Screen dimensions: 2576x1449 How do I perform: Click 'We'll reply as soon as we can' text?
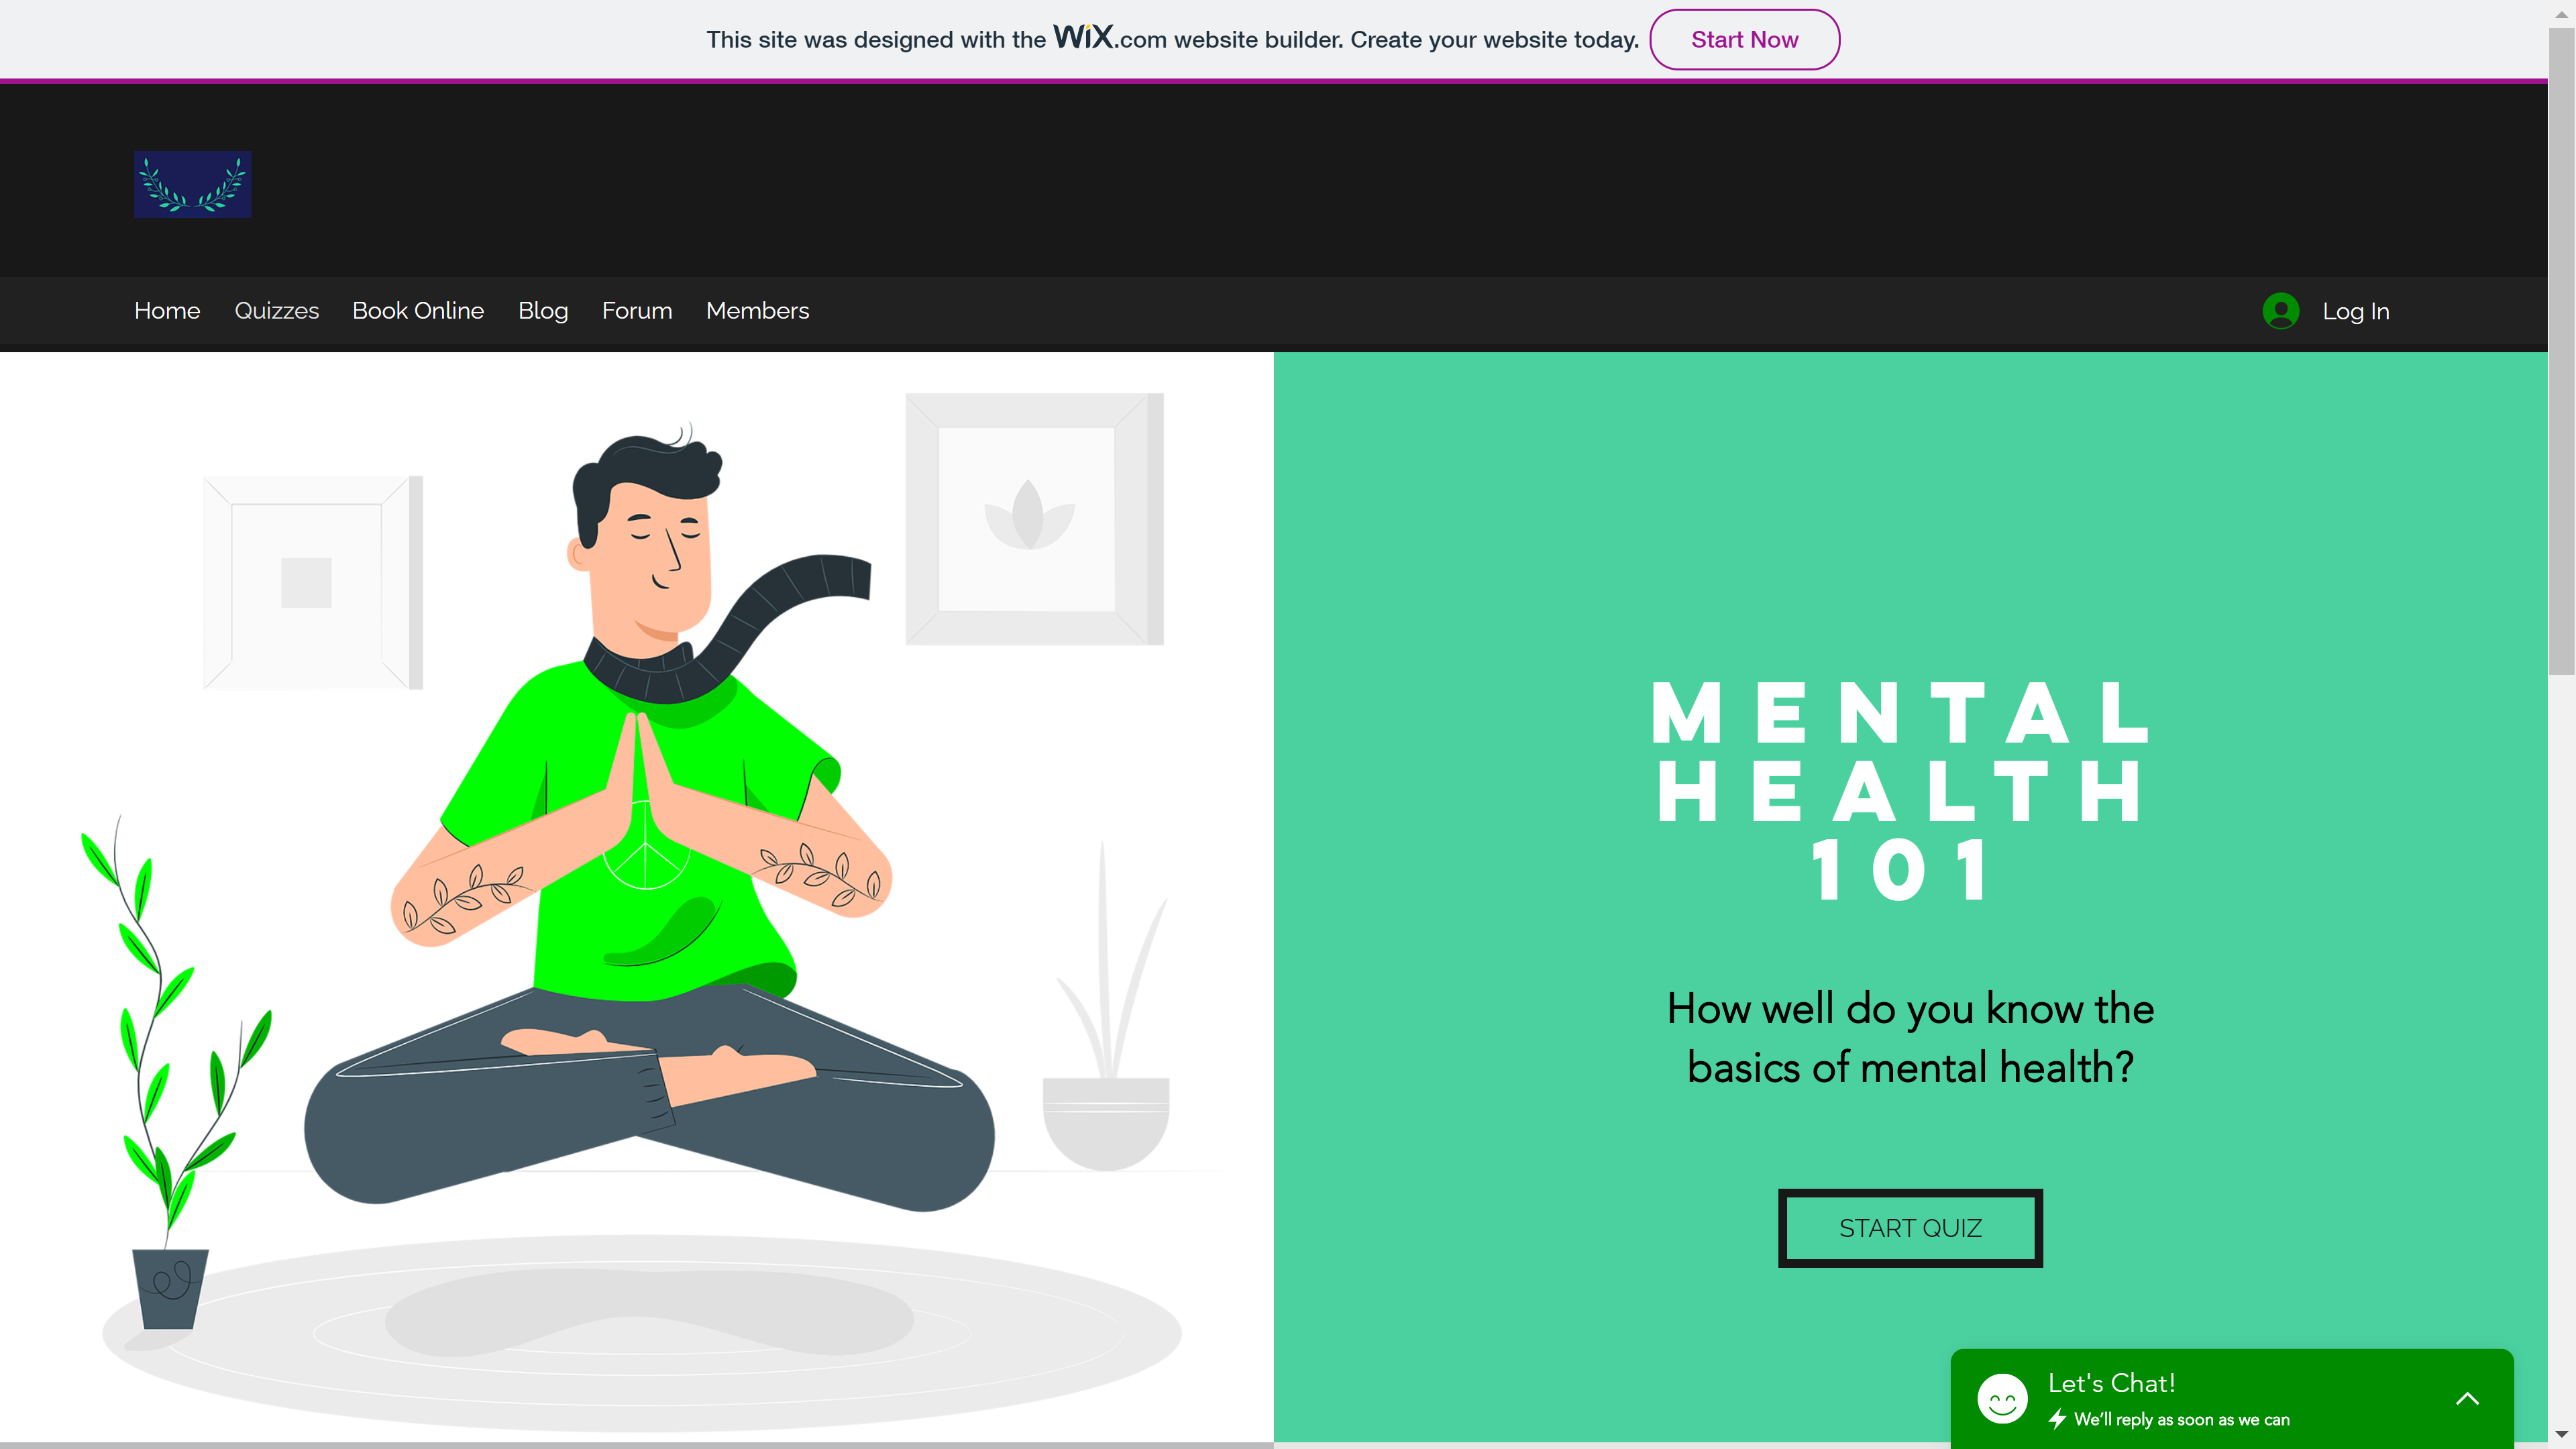point(2181,1420)
